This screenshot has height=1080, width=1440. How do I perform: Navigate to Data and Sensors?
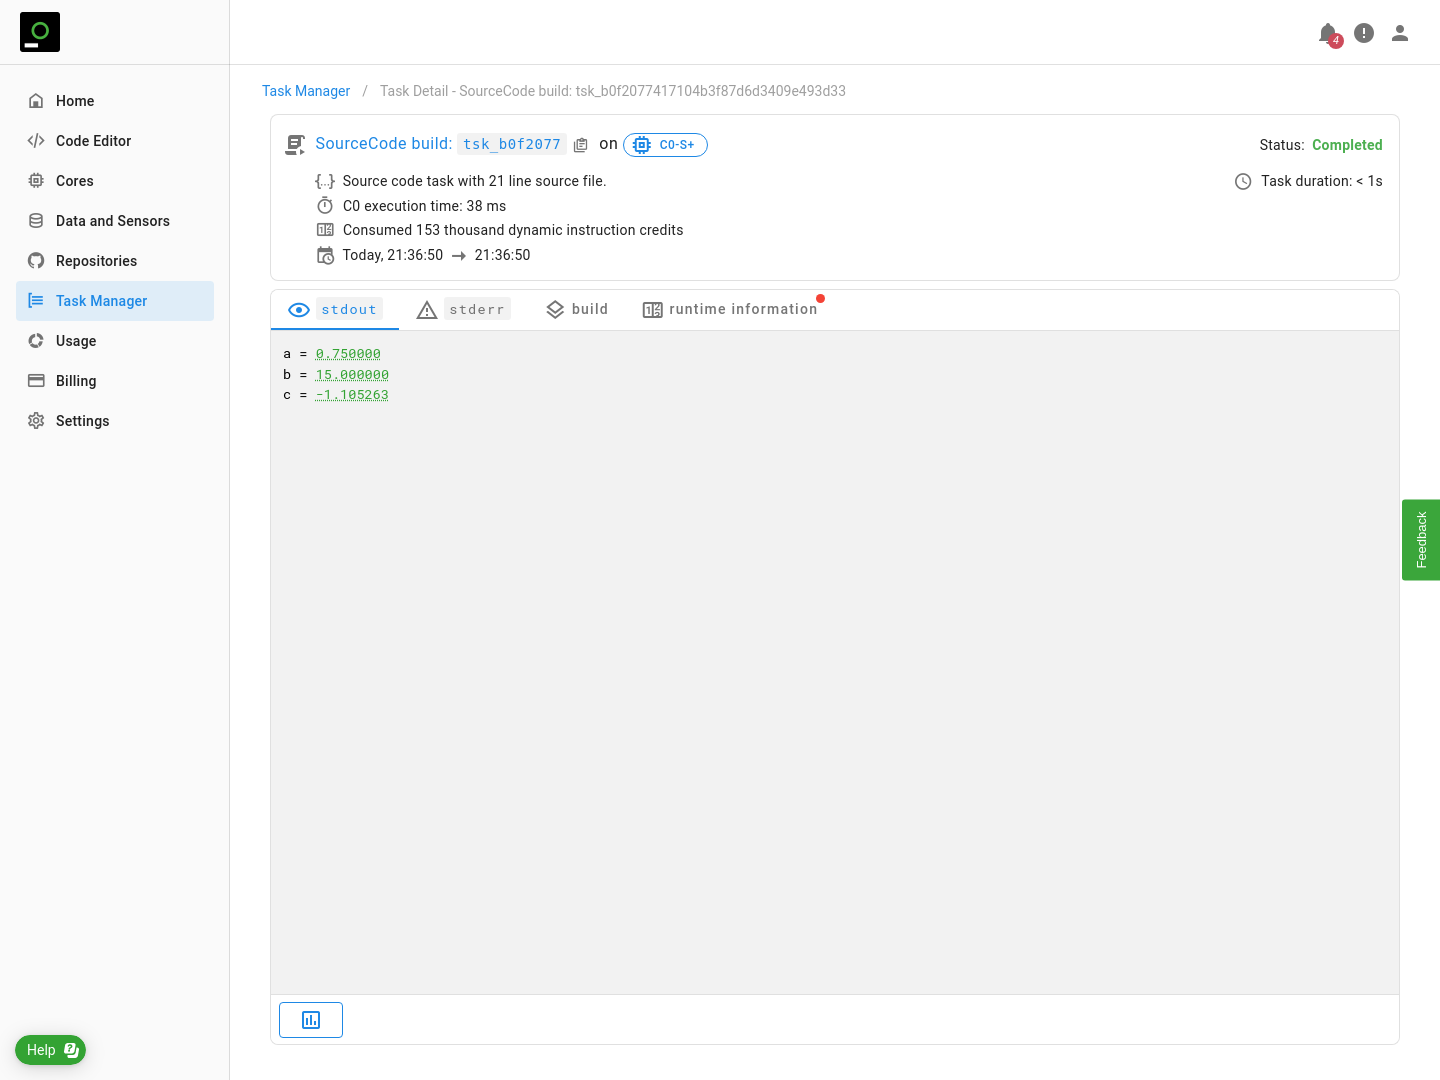(112, 221)
